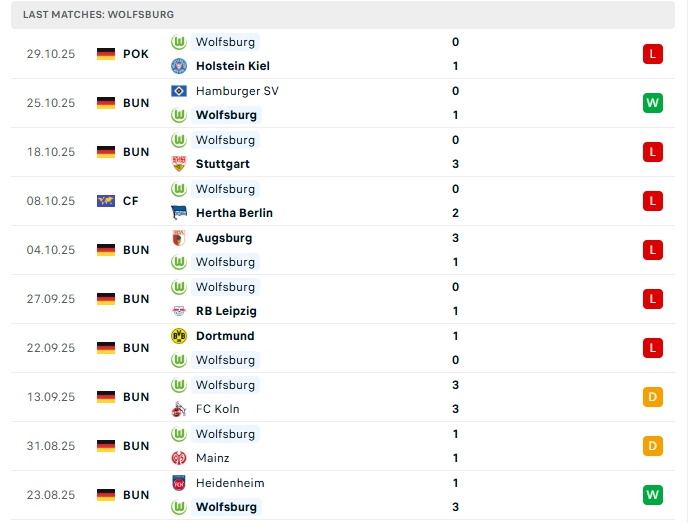Click the Hamburger SV club logo

point(179,91)
